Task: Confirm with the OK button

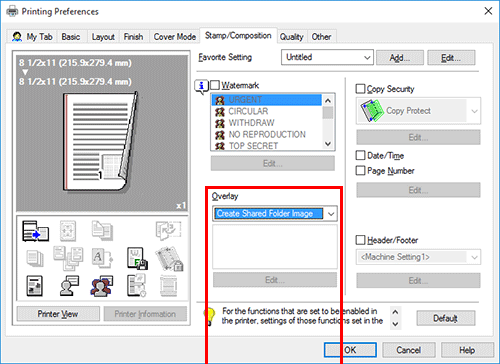Action: coord(350,350)
